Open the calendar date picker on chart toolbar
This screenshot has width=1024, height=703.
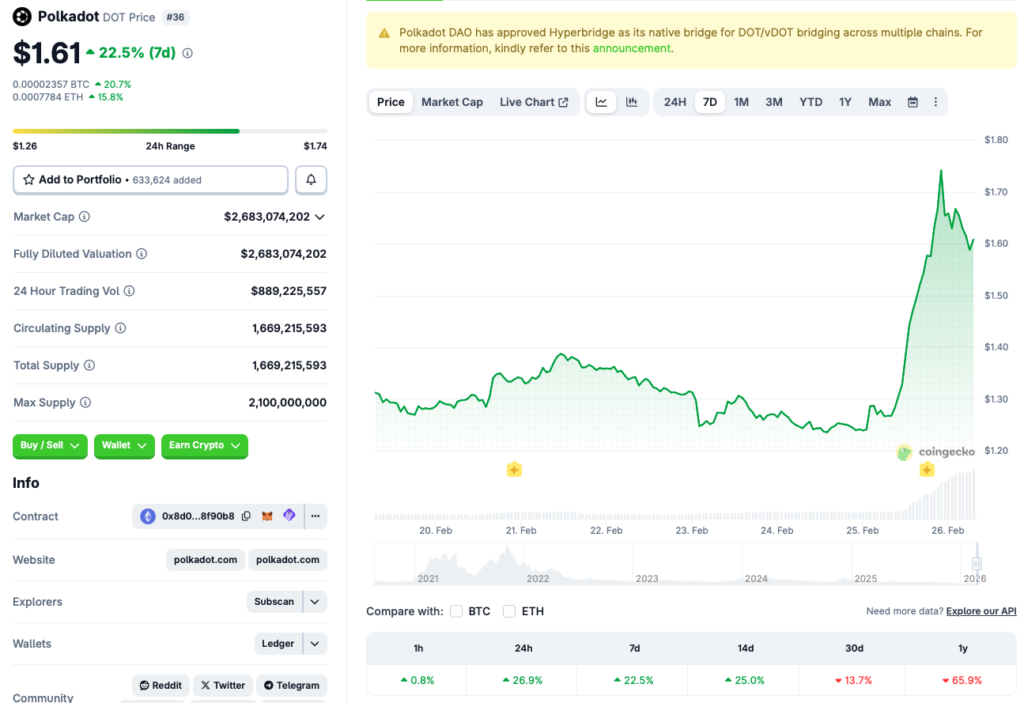912,101
